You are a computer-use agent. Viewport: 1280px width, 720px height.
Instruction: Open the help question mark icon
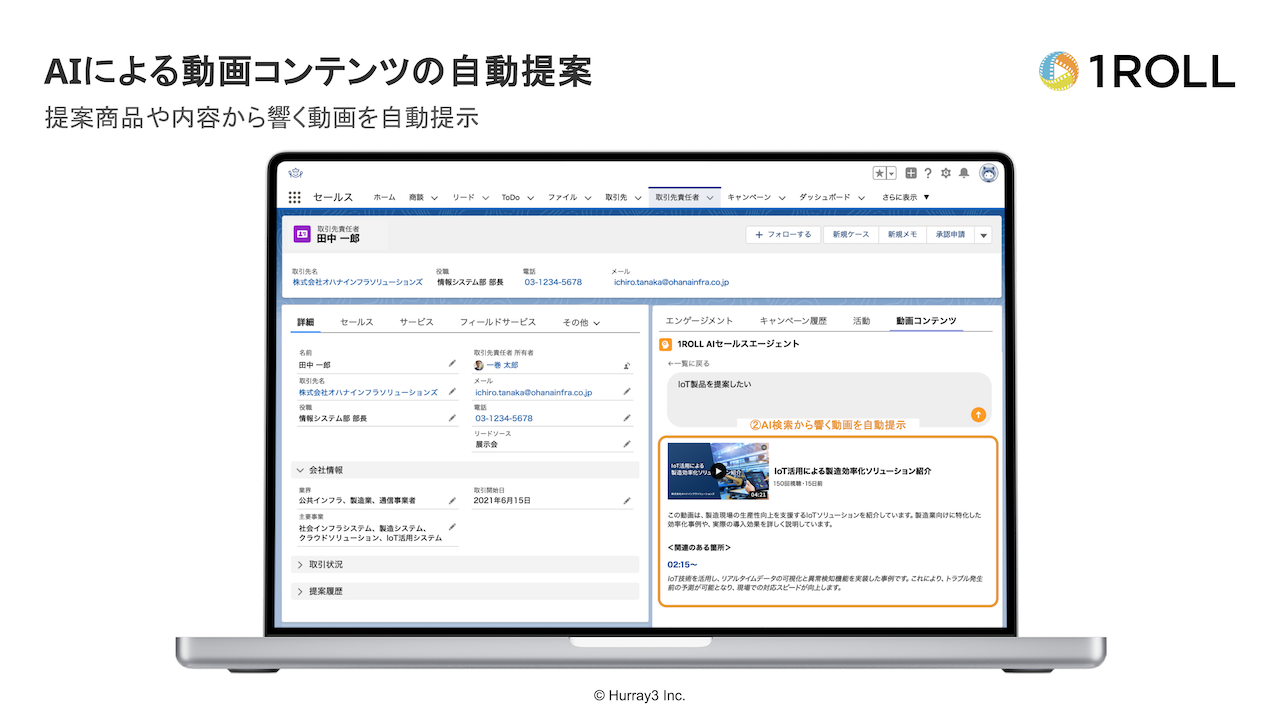click(928, 173)
